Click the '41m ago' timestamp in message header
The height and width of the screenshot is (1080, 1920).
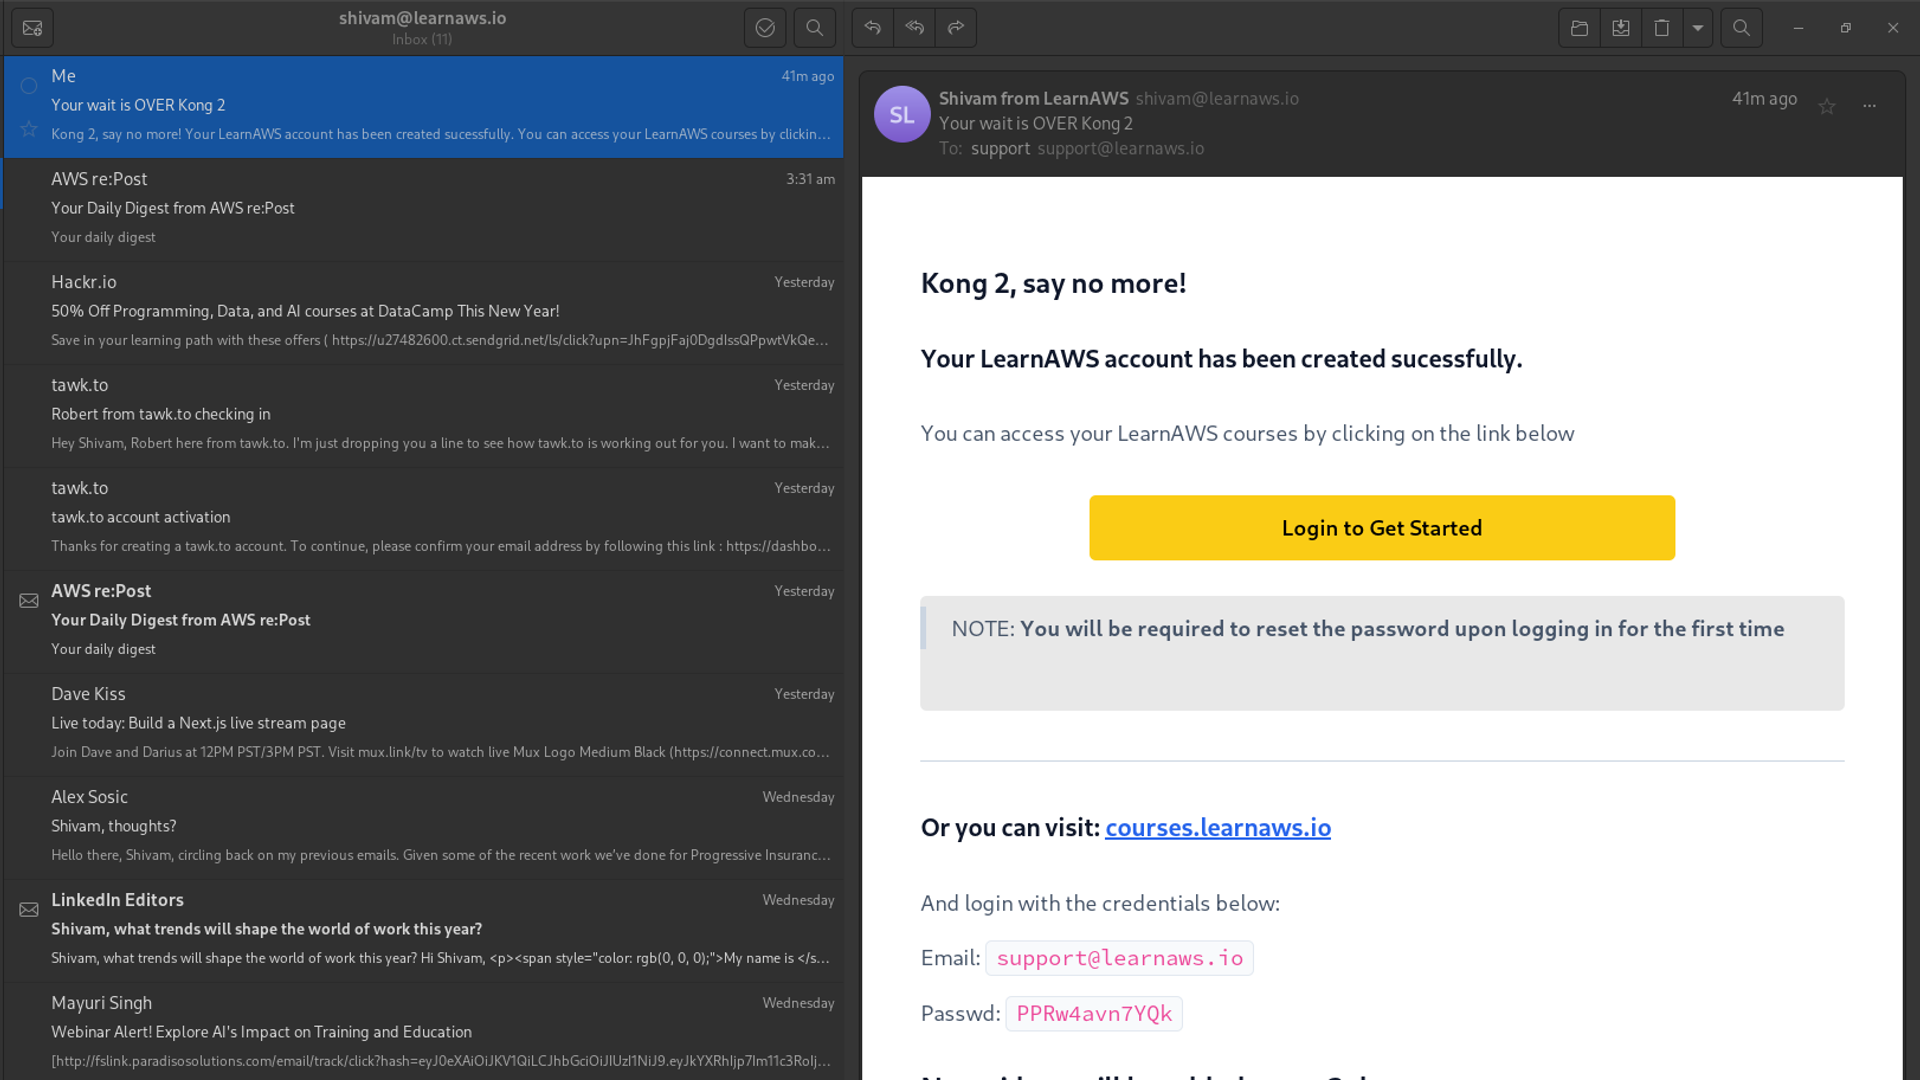pos(1764,98)
